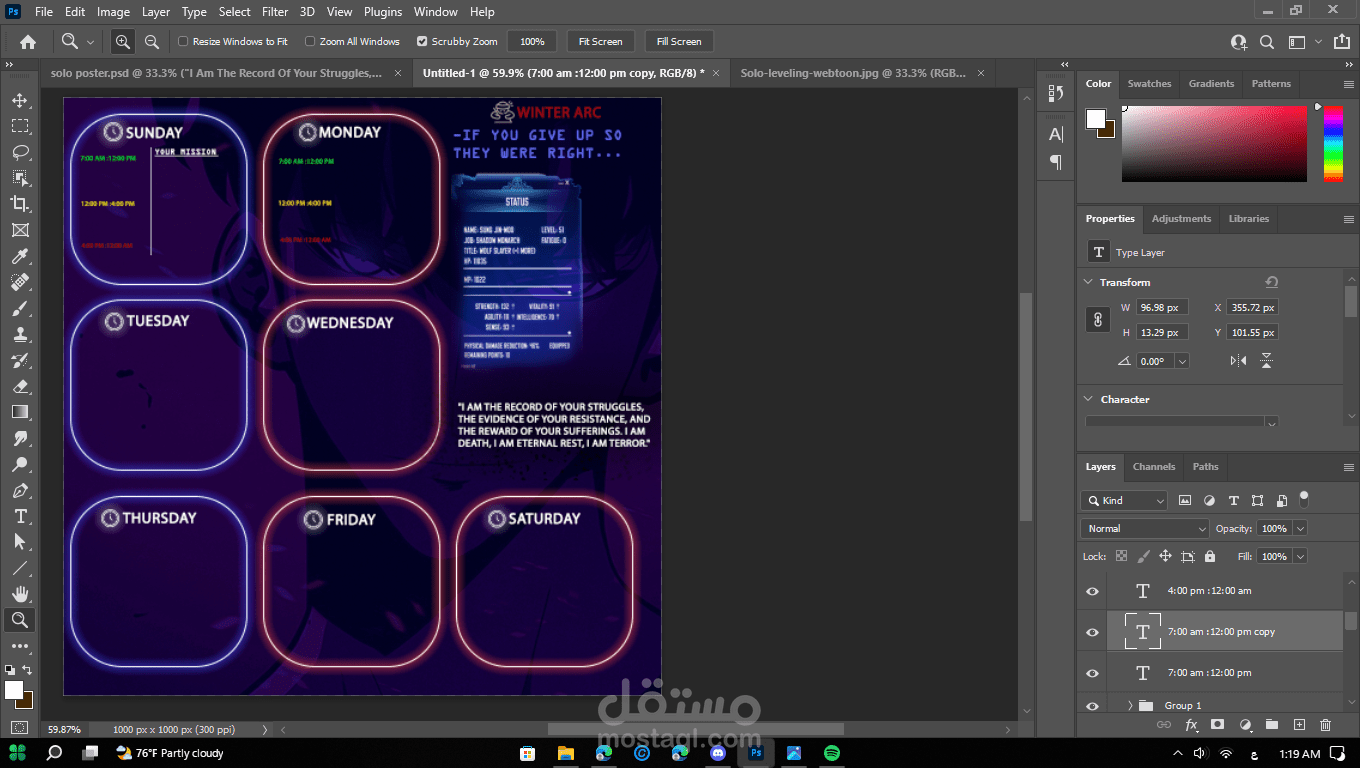
Task: Select the Lasso tool
Action: (x=20, y=152)
